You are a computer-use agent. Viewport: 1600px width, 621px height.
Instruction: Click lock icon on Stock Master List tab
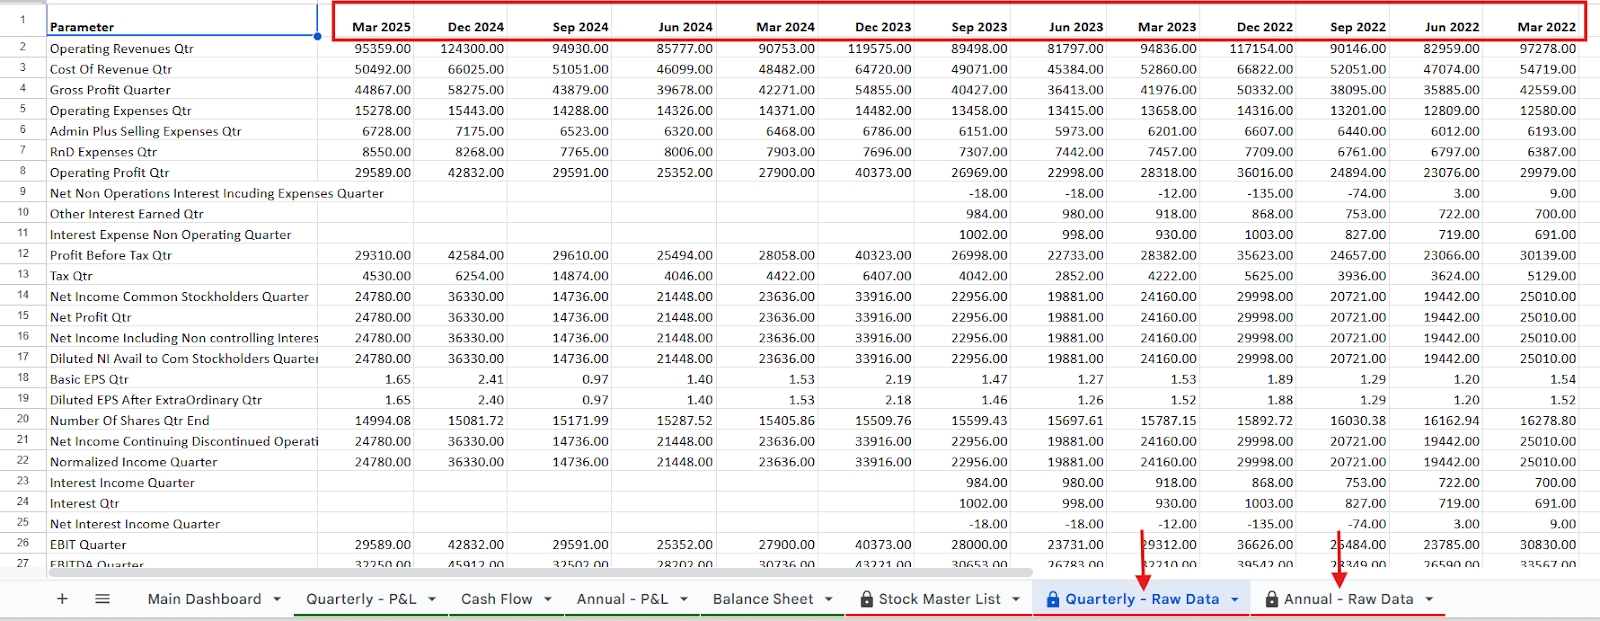coord(867,599)
